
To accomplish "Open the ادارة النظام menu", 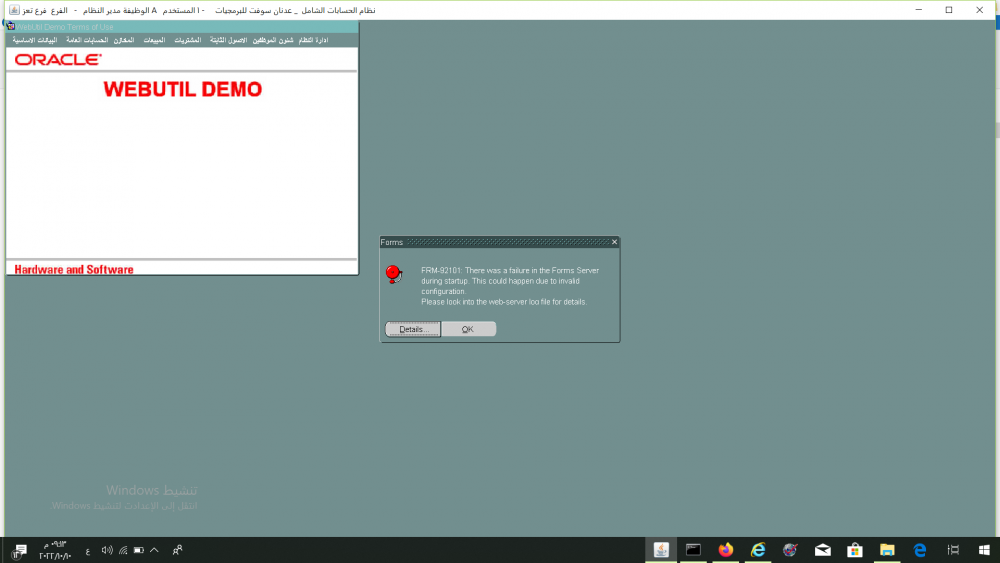I will pyautogui.click(x=313, y=40).
